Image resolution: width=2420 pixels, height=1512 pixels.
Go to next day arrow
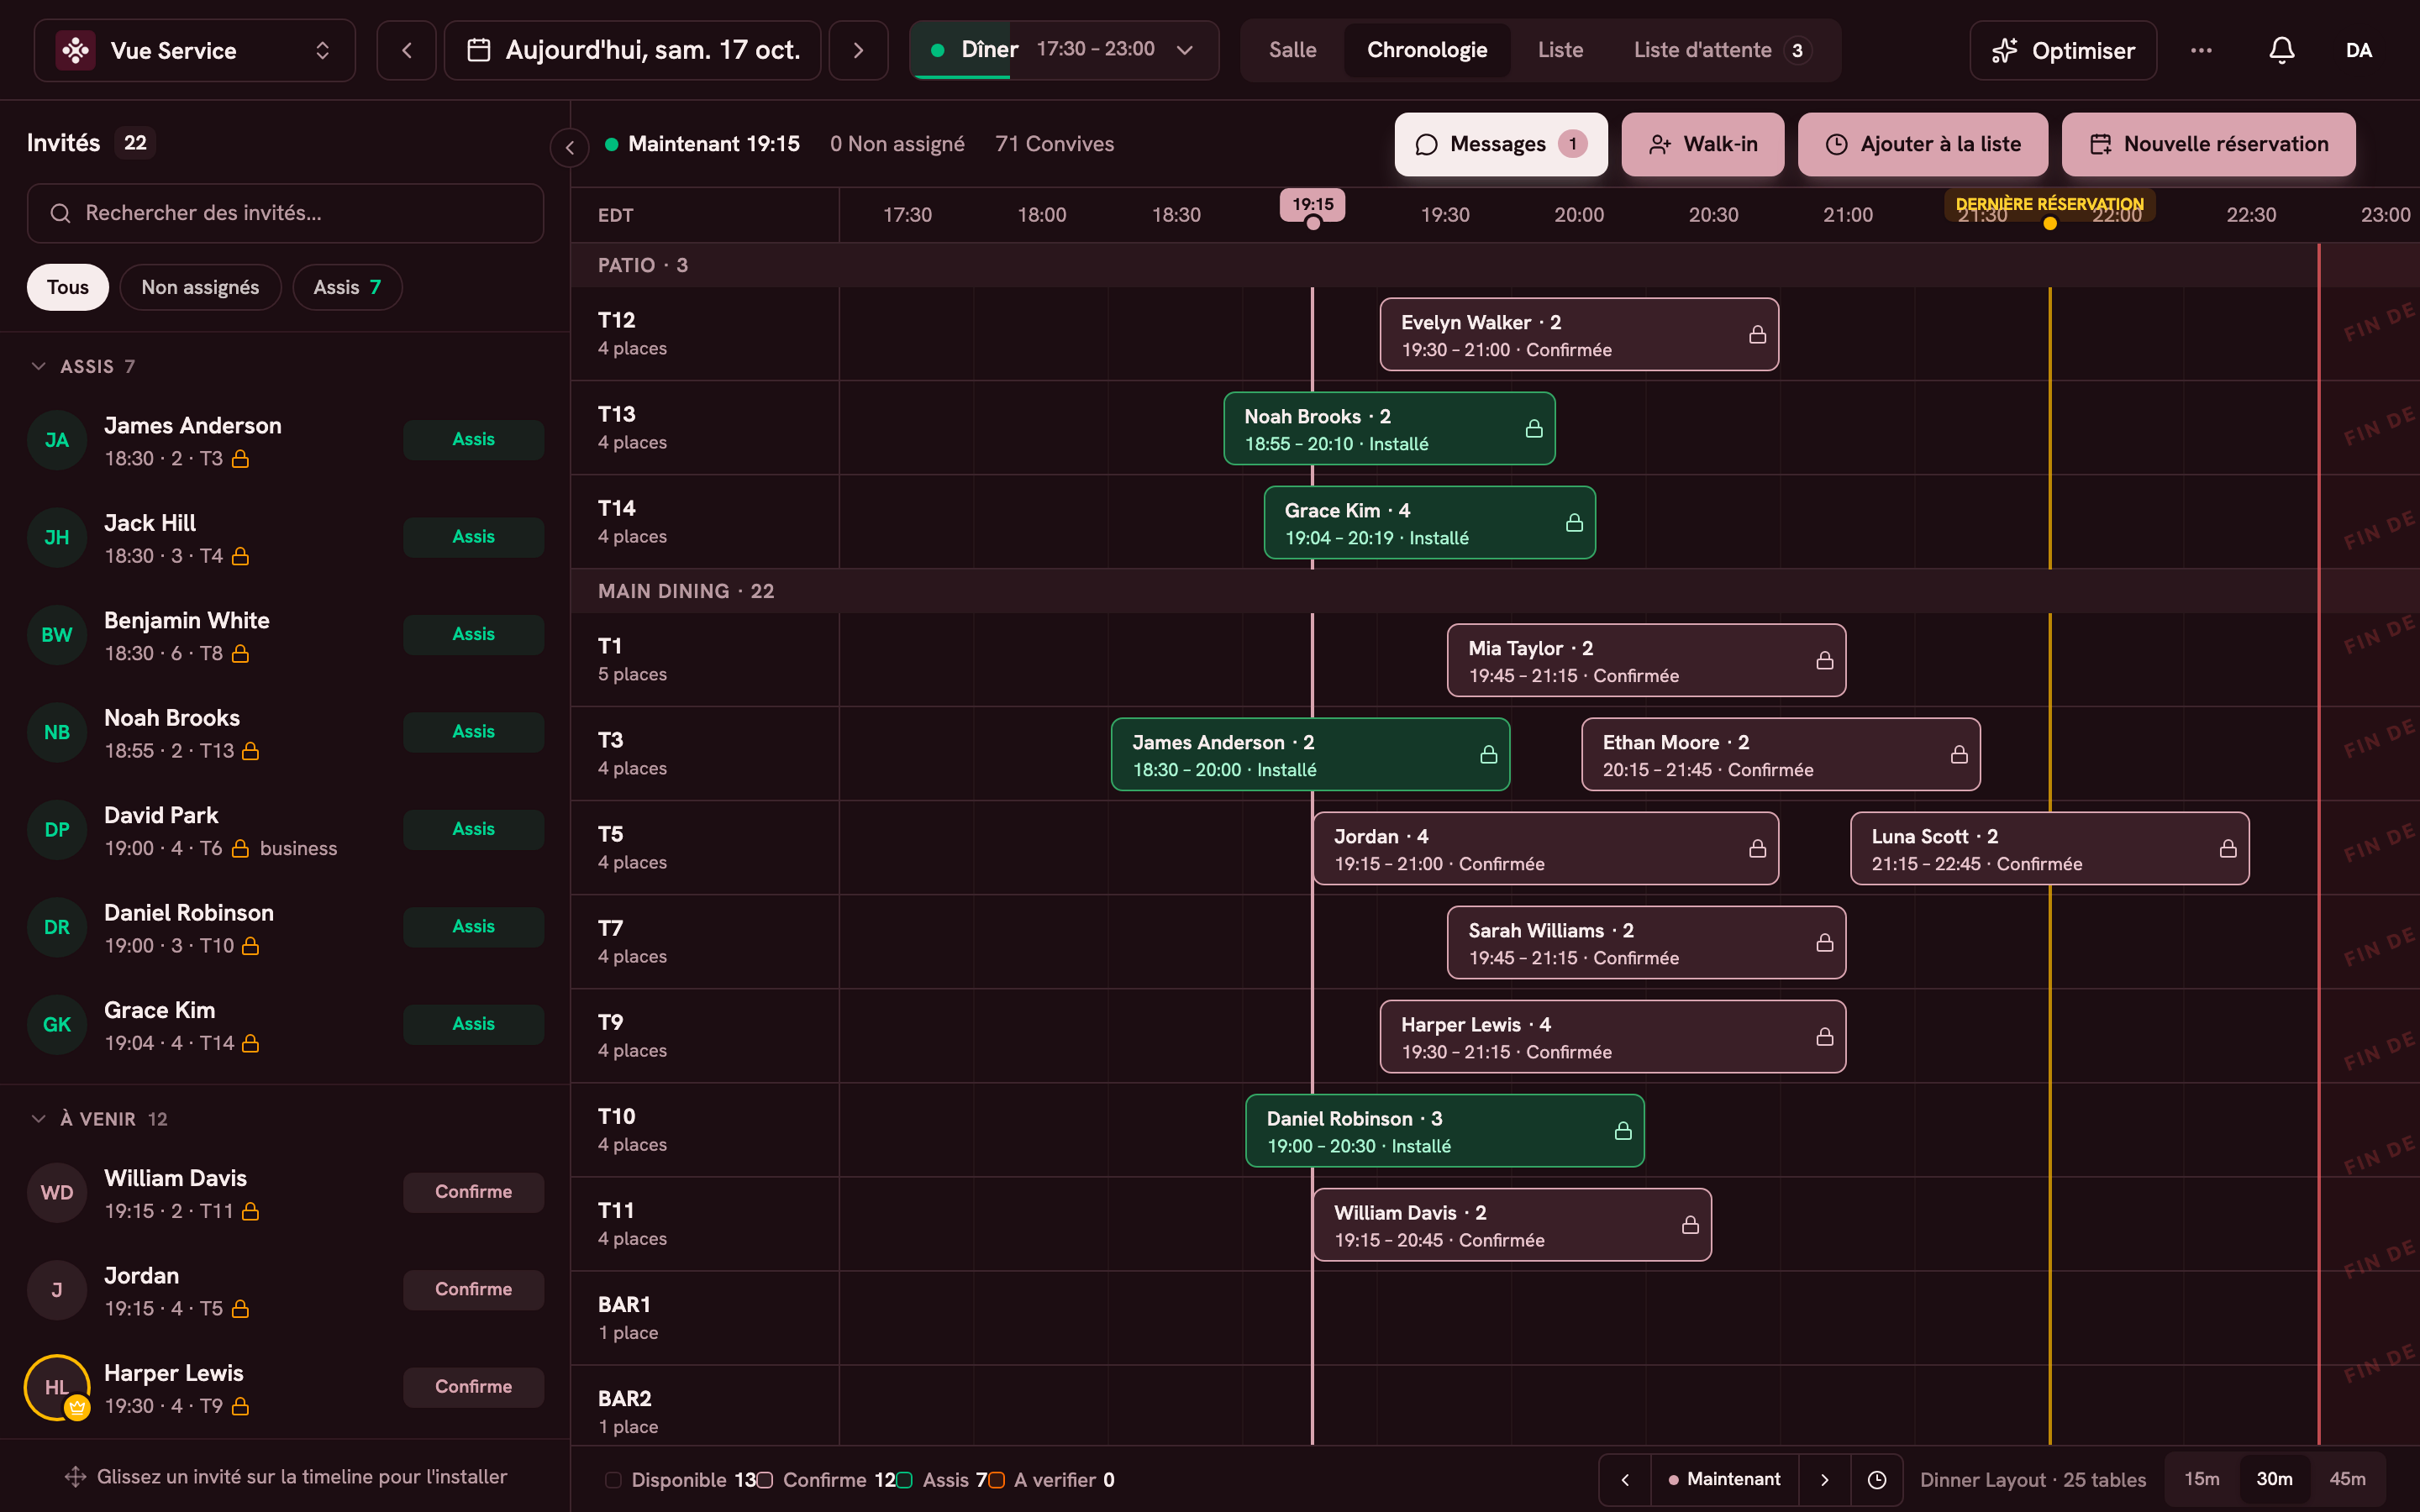pyautogui.click(x=858, y=50)
